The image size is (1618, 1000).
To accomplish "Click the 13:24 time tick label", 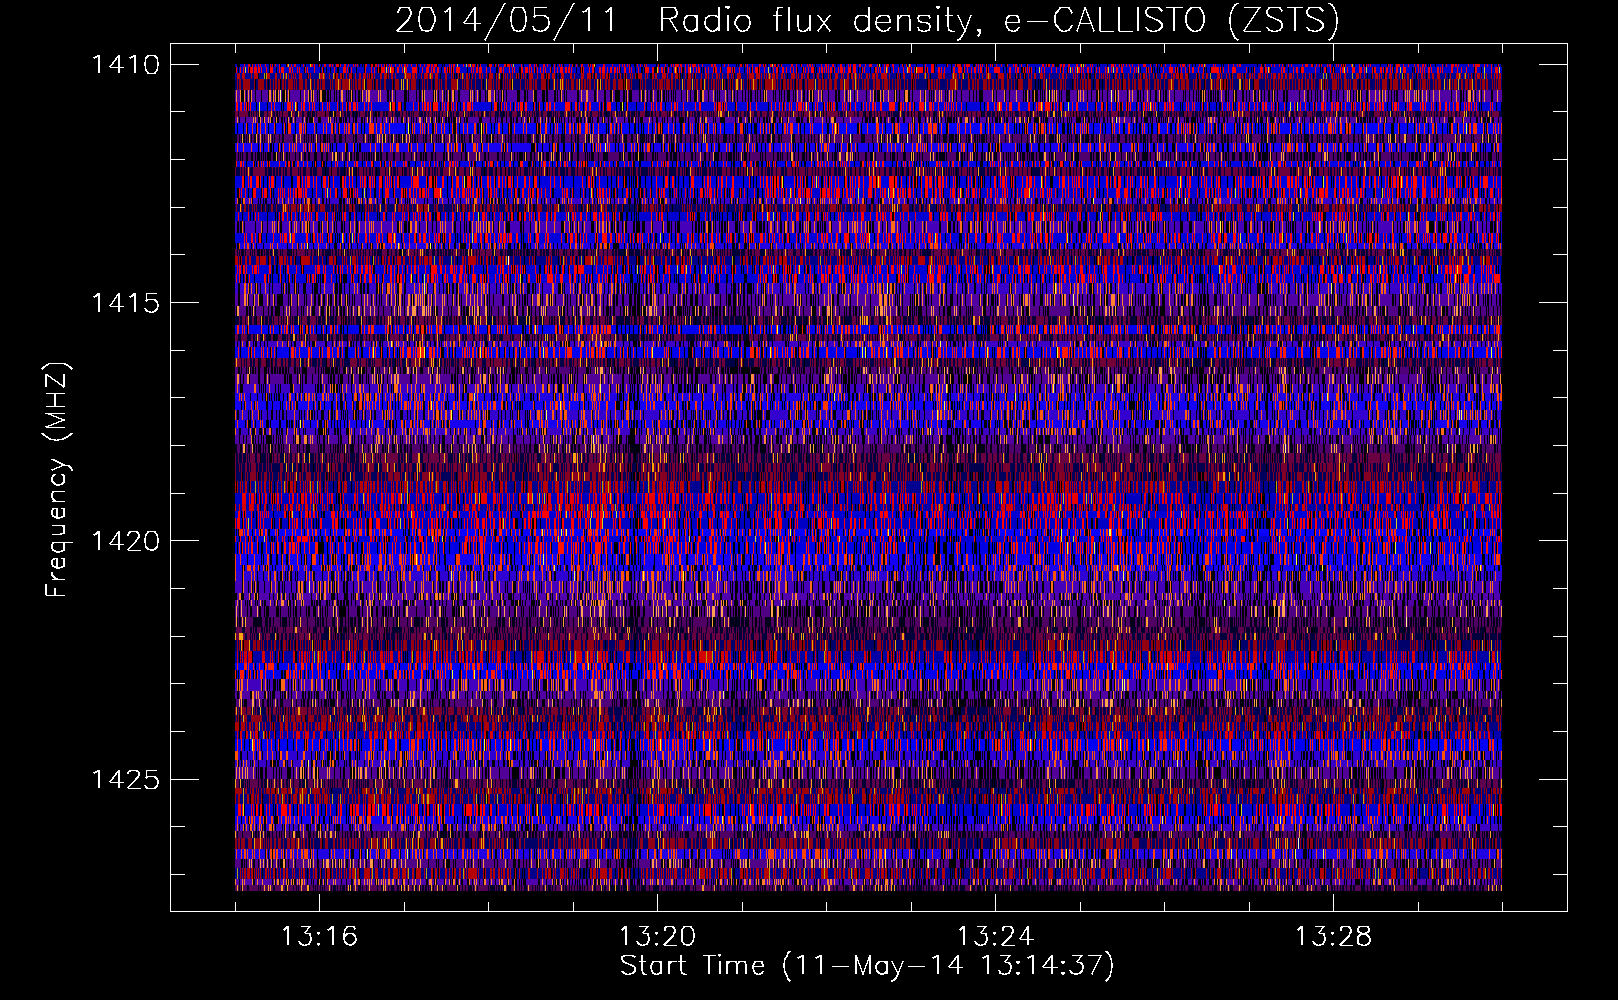I will point(995,936).
